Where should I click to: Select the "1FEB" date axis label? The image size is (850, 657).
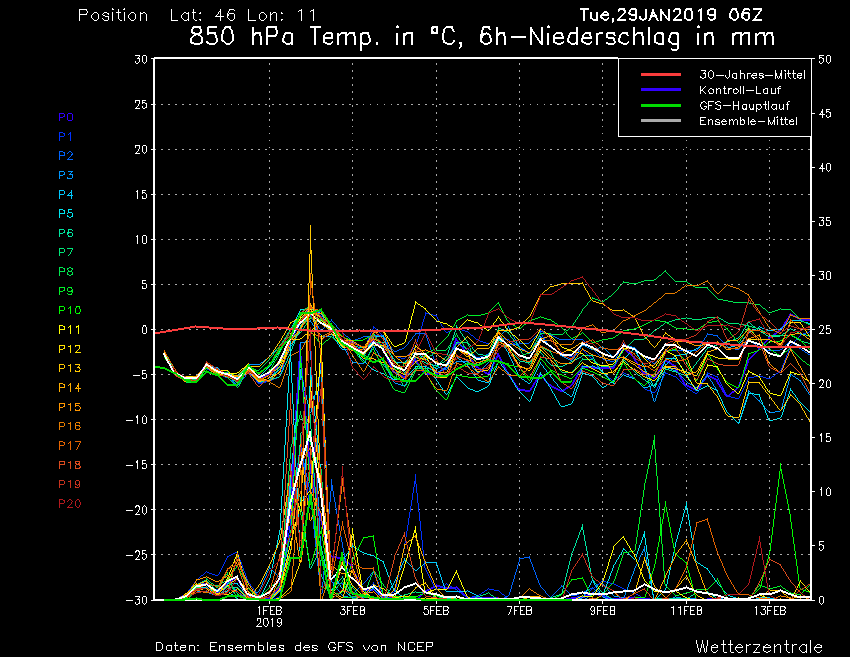[269, 611]
